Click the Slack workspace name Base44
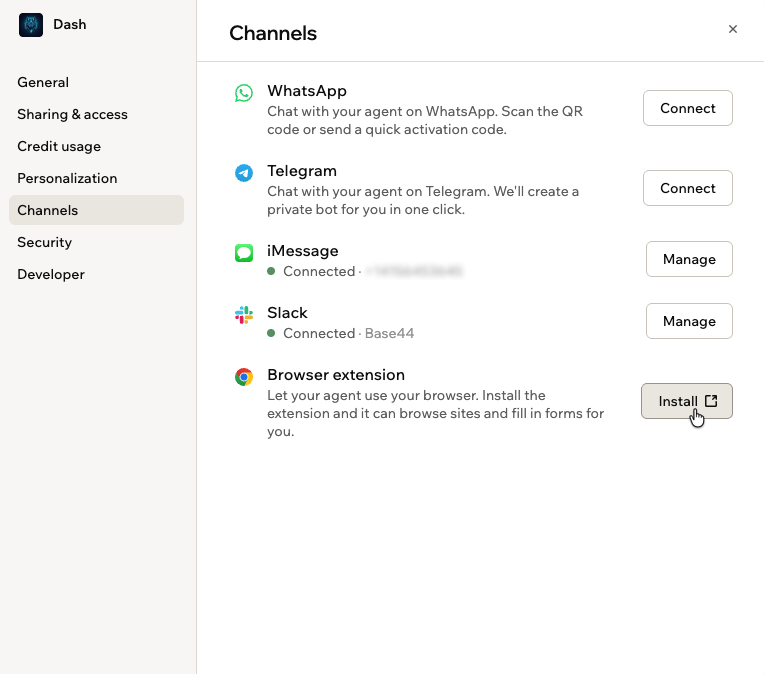 389,333
